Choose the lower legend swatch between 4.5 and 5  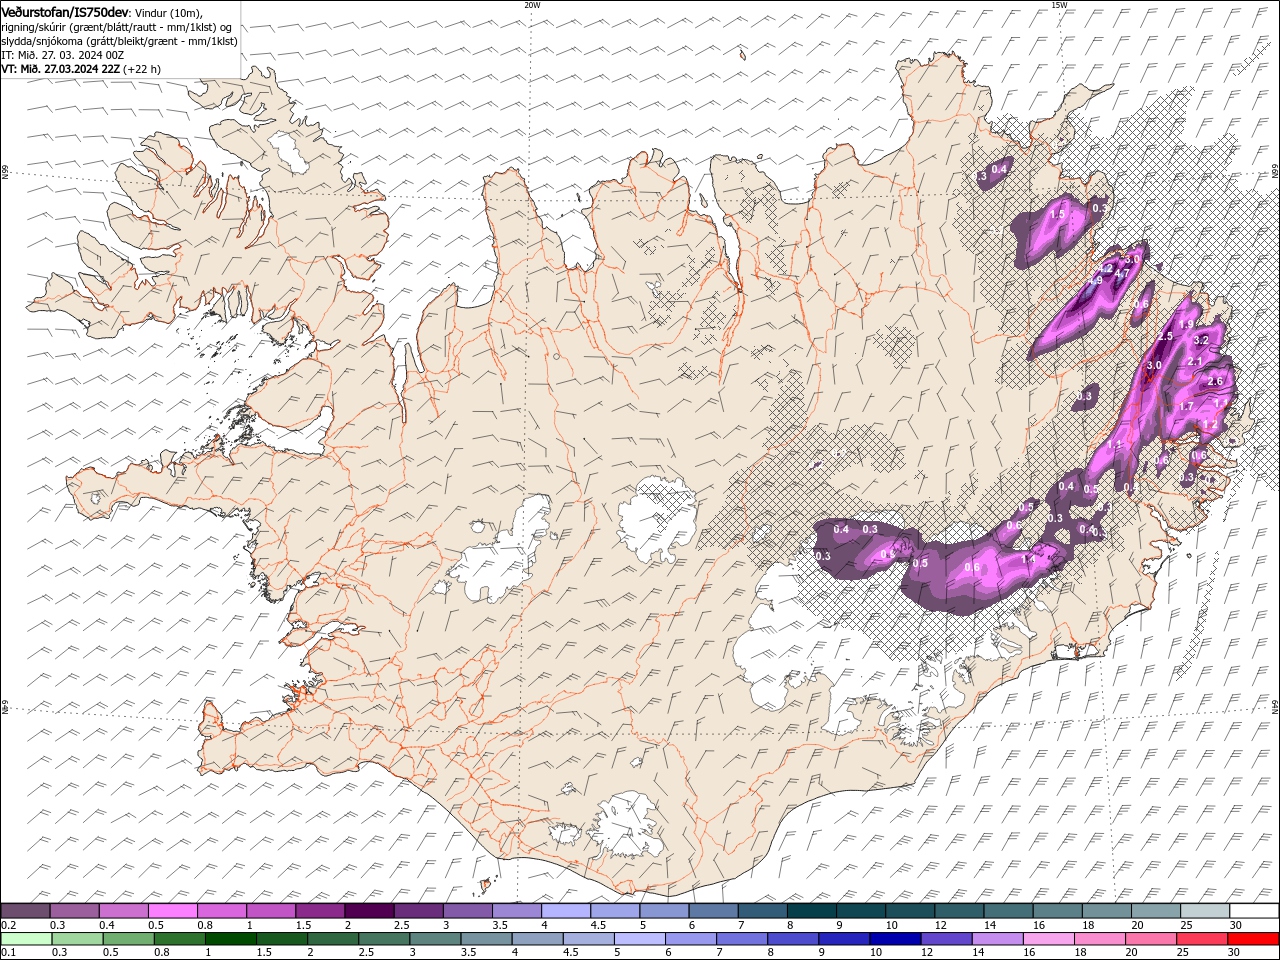pyautogui.click(x=588, y=939)
